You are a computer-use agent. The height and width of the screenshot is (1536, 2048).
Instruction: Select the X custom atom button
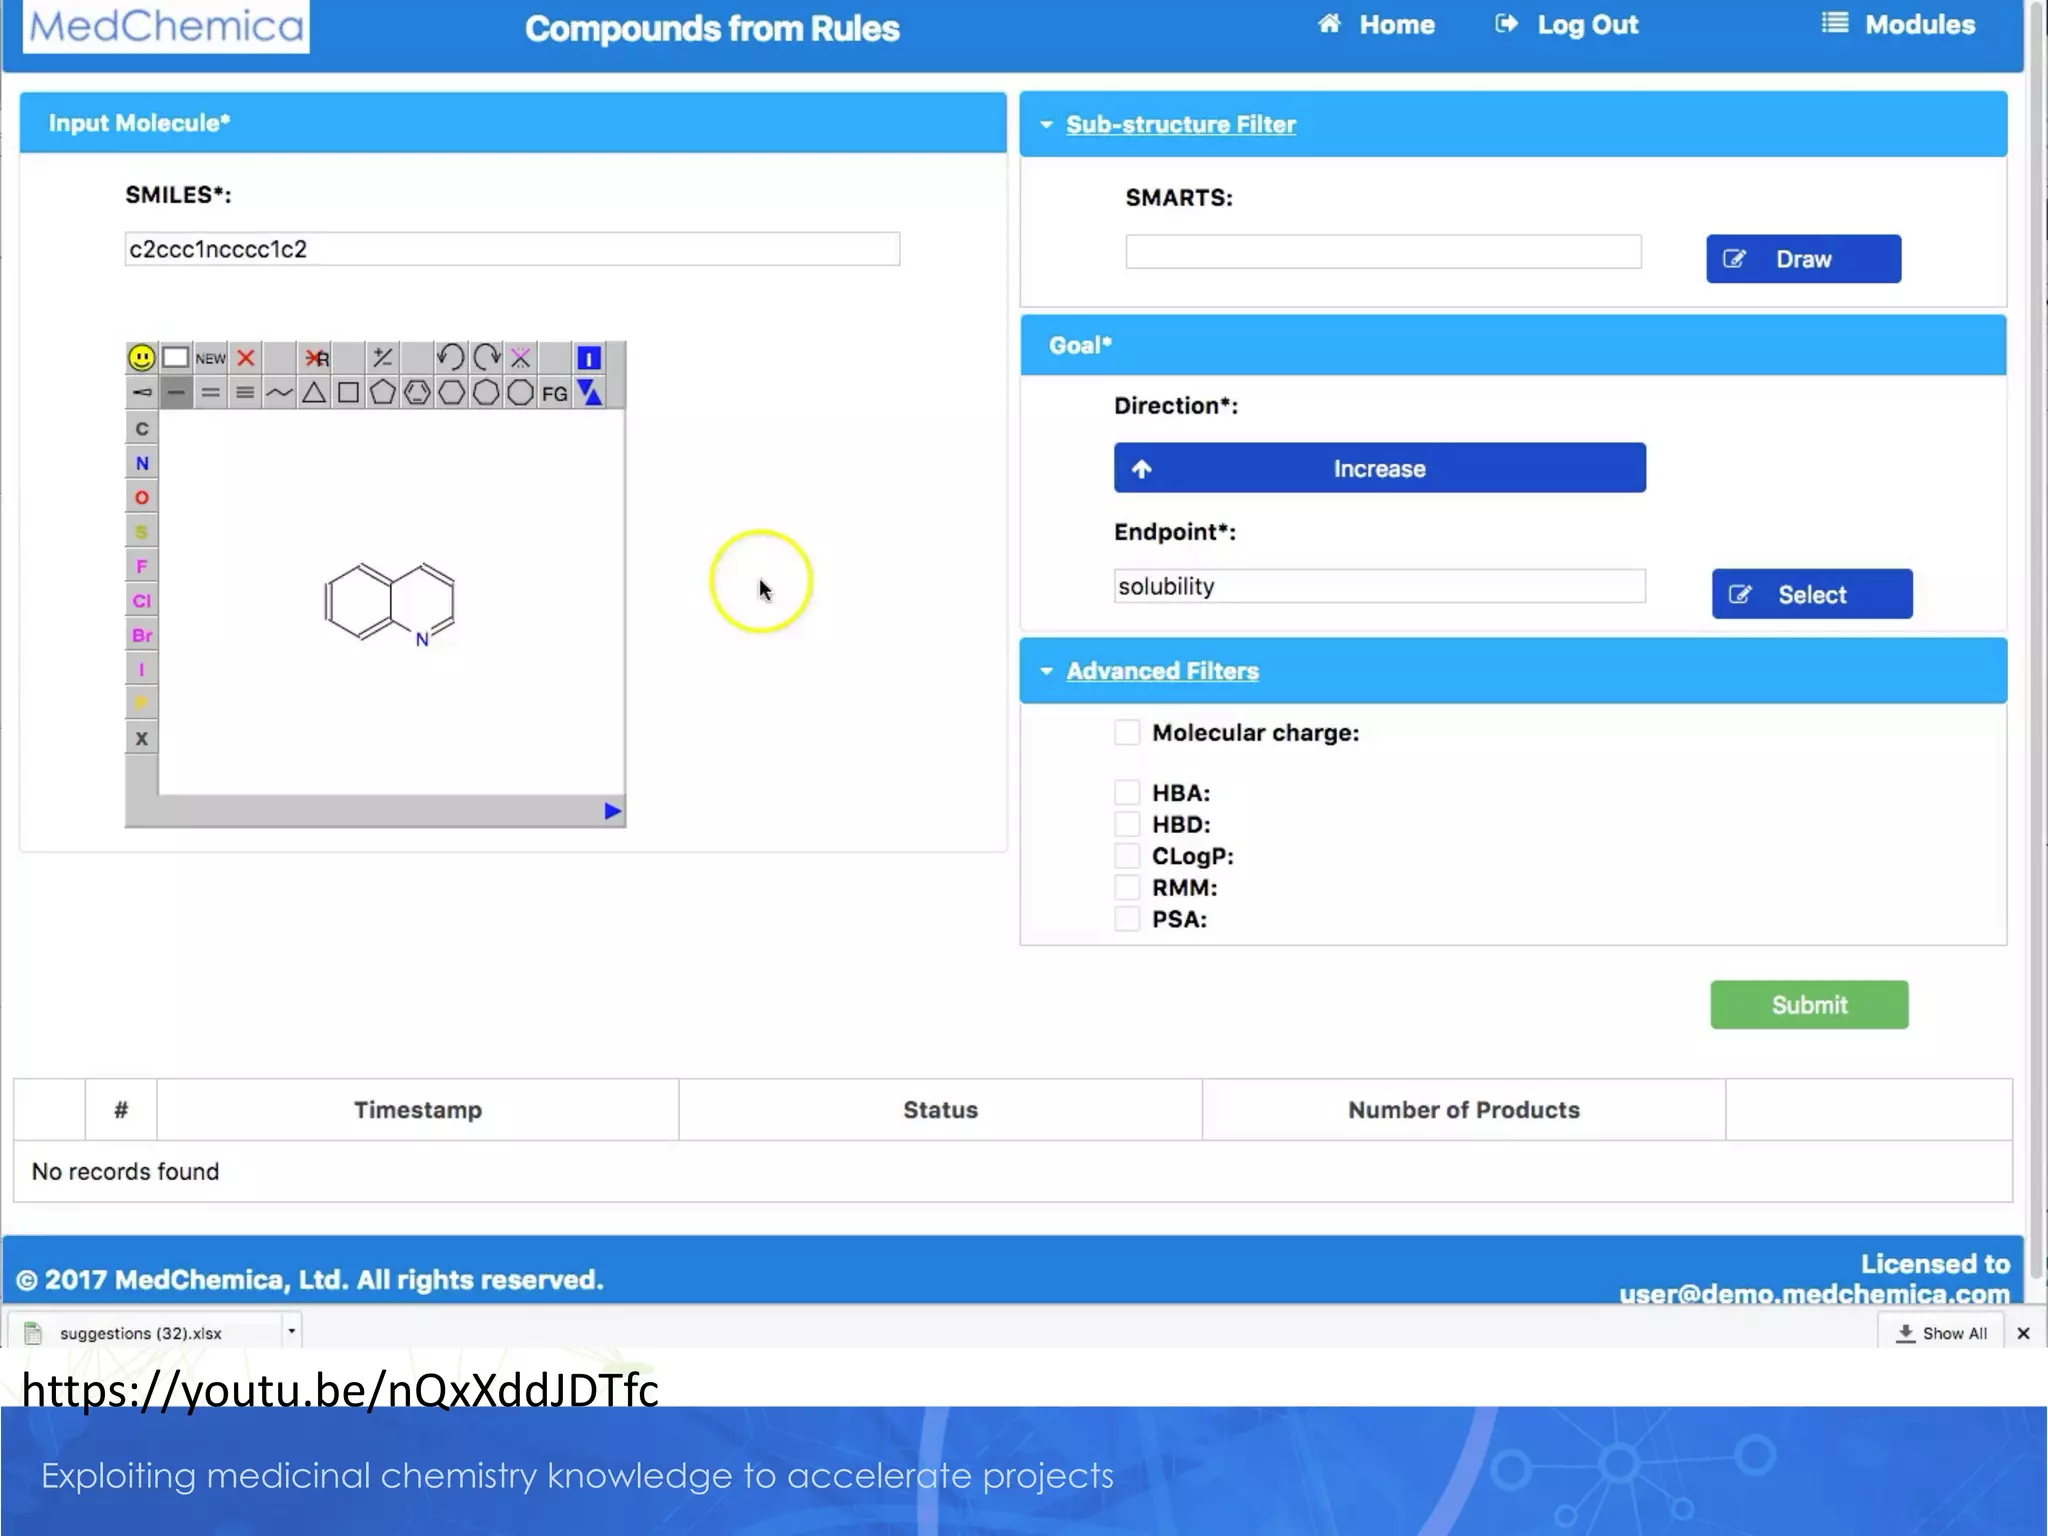(142, 739)
